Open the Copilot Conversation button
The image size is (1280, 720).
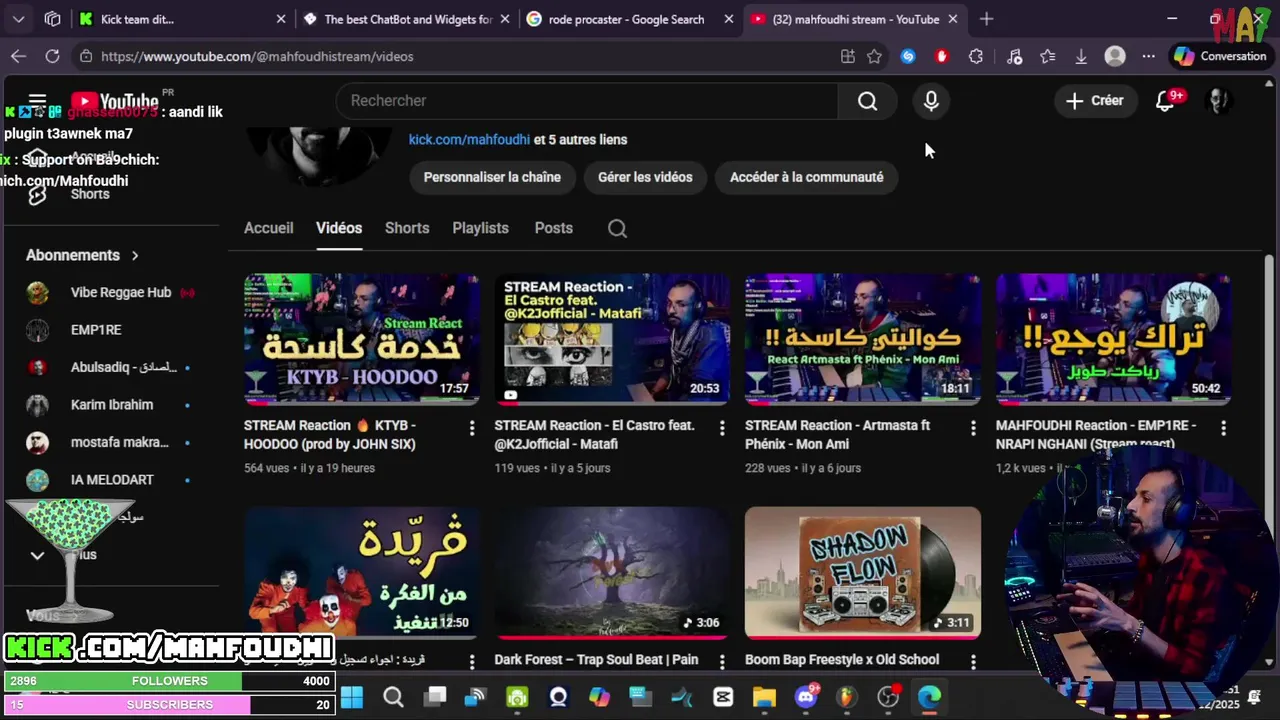click(1220, 56)
